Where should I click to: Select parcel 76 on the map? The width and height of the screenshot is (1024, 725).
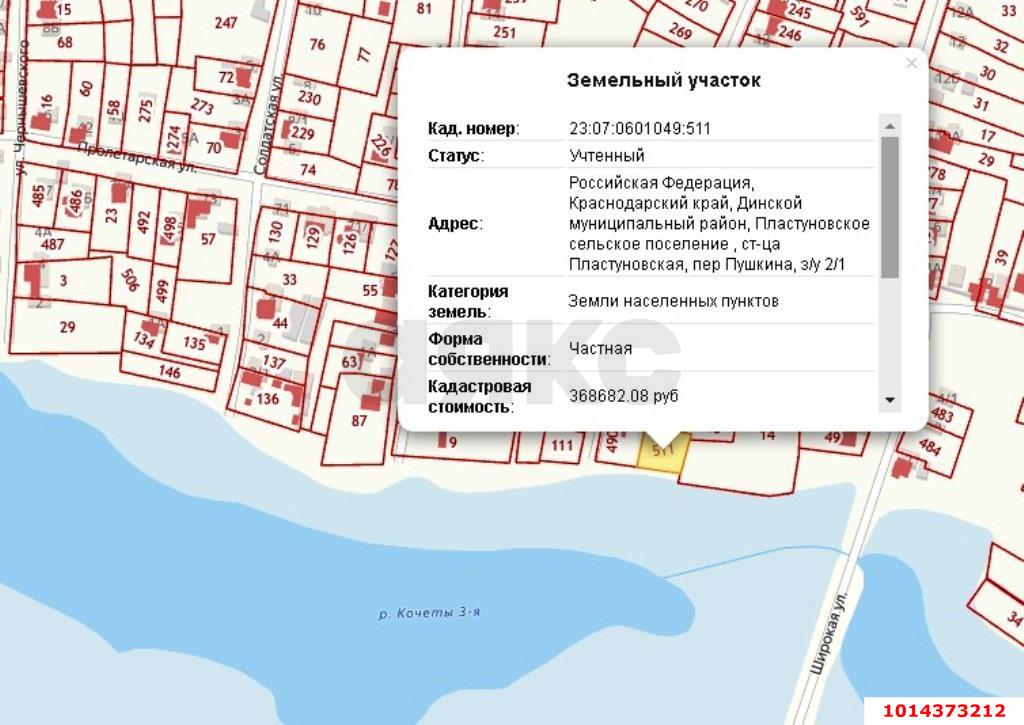click(318, 45)
